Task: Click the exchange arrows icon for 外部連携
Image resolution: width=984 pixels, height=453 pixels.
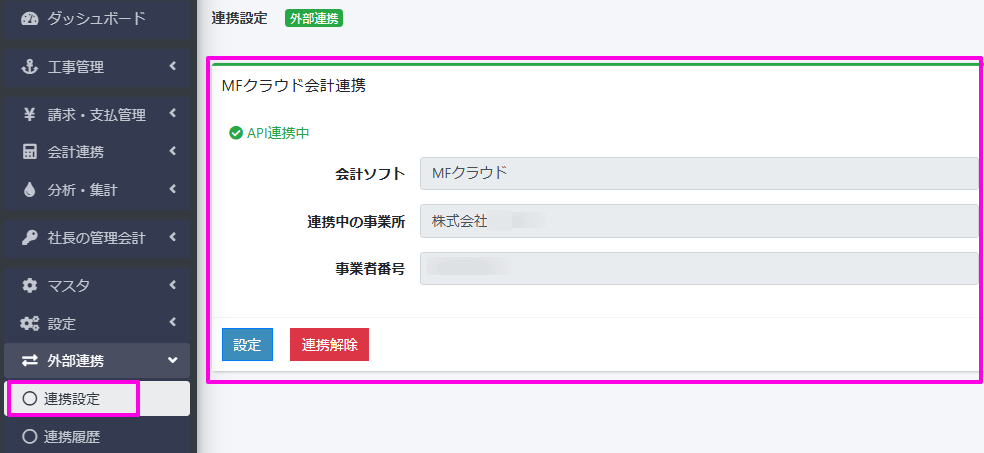Action: pos(29,361)
